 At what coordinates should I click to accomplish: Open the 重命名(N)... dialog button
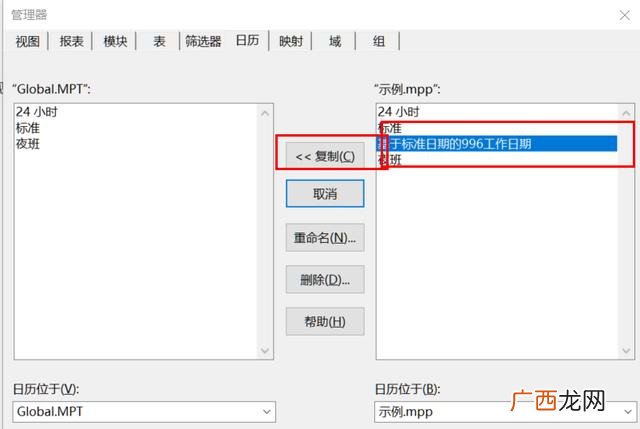325,238
